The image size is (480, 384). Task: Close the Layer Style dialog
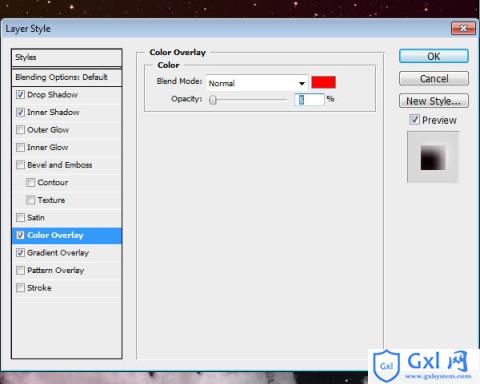(x=463, y=28)
